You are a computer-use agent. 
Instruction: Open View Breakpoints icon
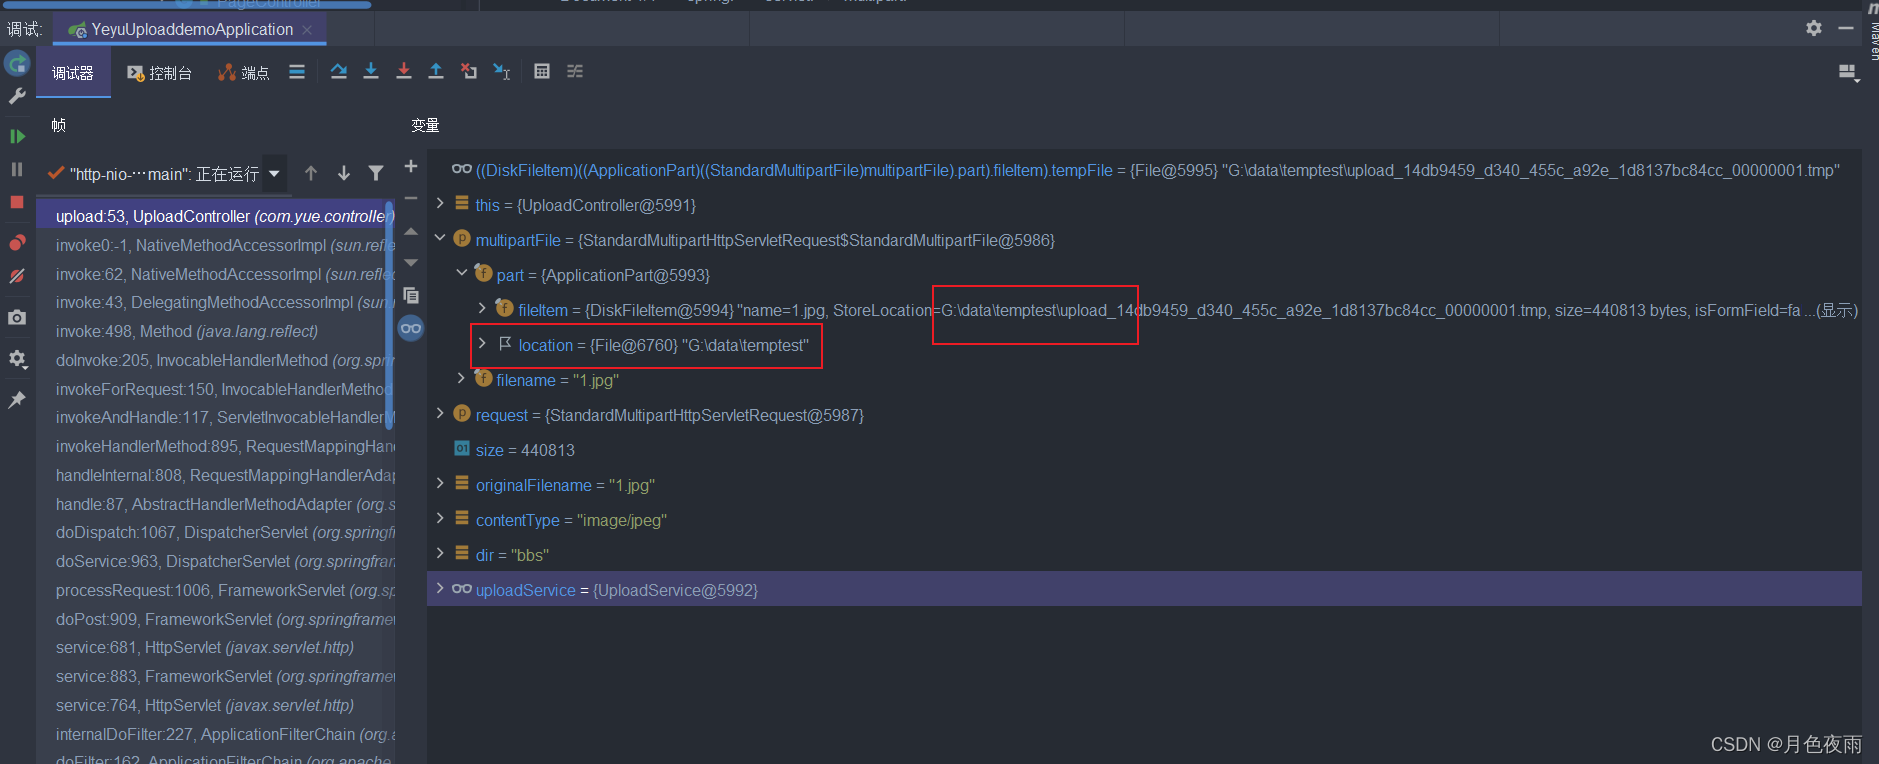pos(17,243)
